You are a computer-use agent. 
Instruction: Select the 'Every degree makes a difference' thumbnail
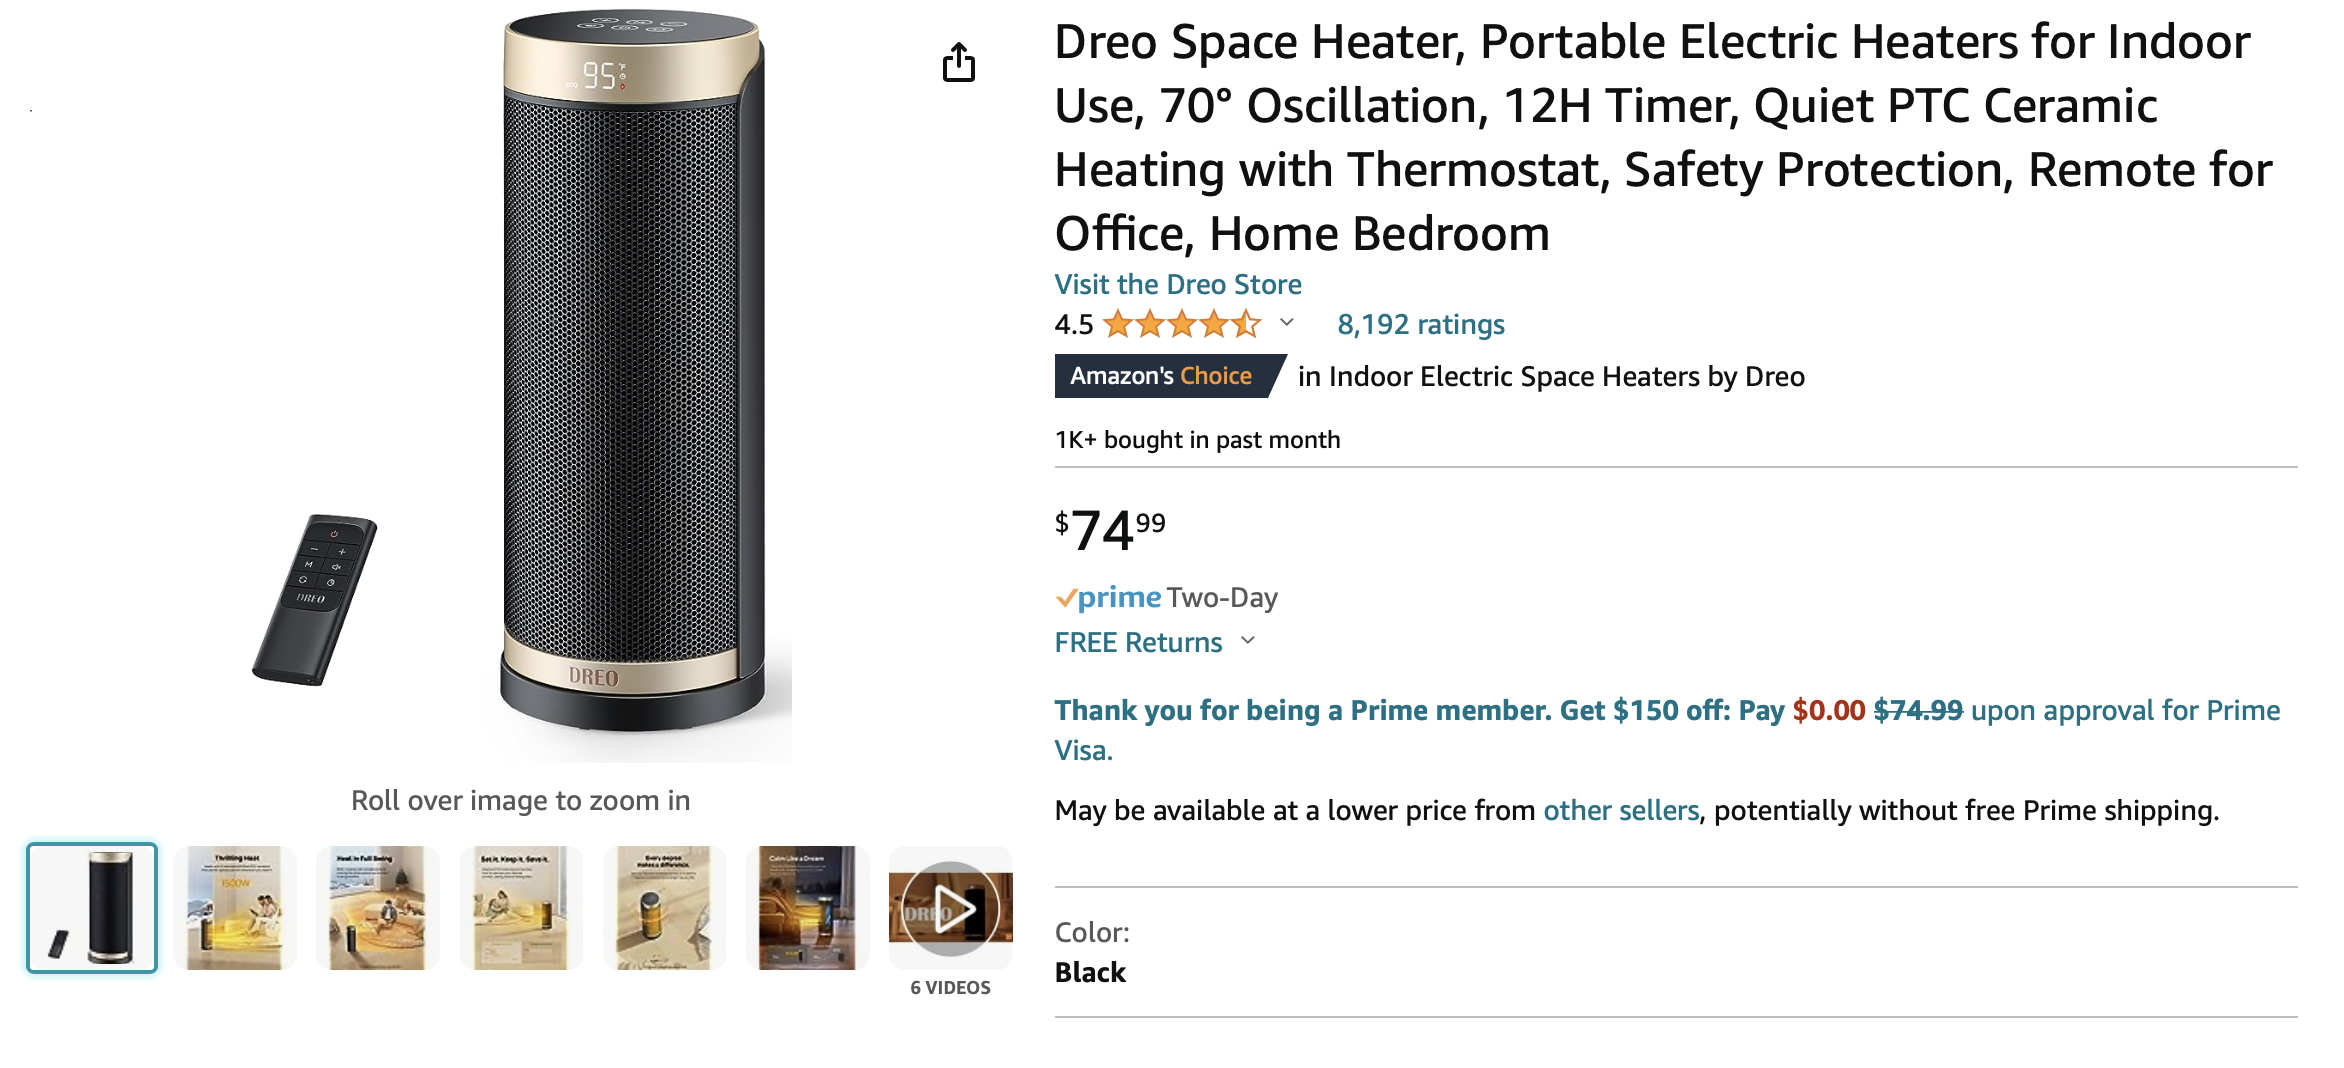664,908
